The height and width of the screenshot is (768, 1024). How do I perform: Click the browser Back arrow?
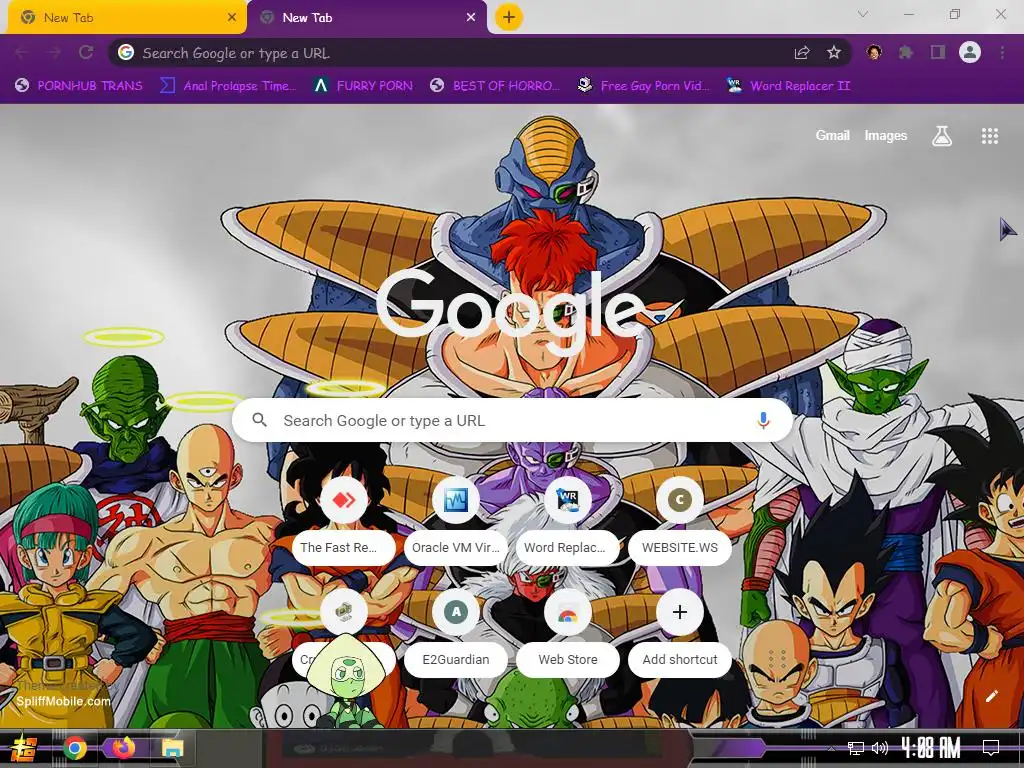point(22,53)
